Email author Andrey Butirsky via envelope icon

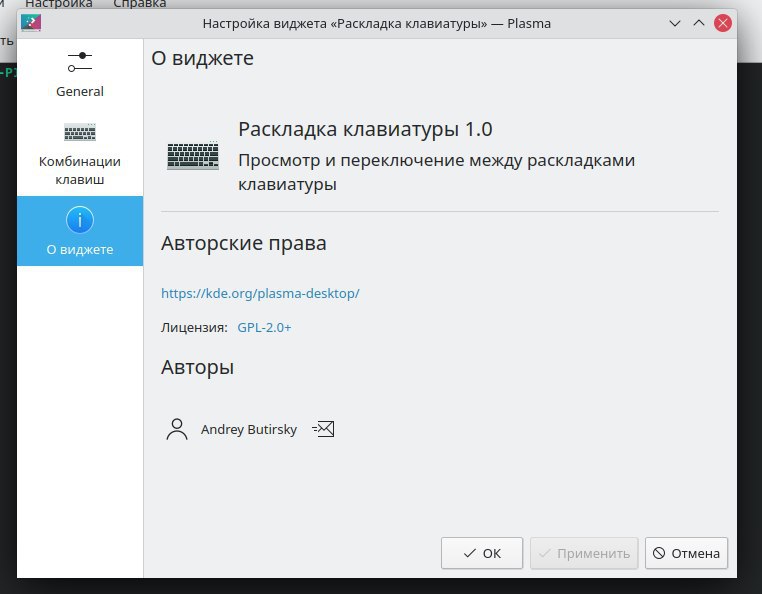323,429
